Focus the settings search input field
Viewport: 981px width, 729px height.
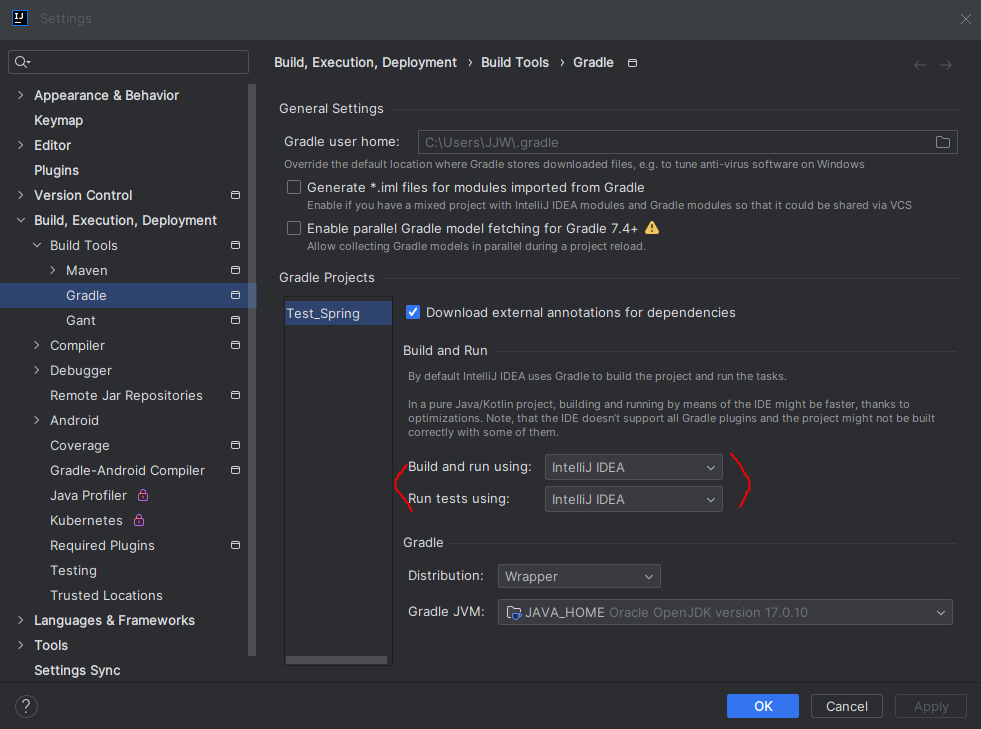pos(128,61)
